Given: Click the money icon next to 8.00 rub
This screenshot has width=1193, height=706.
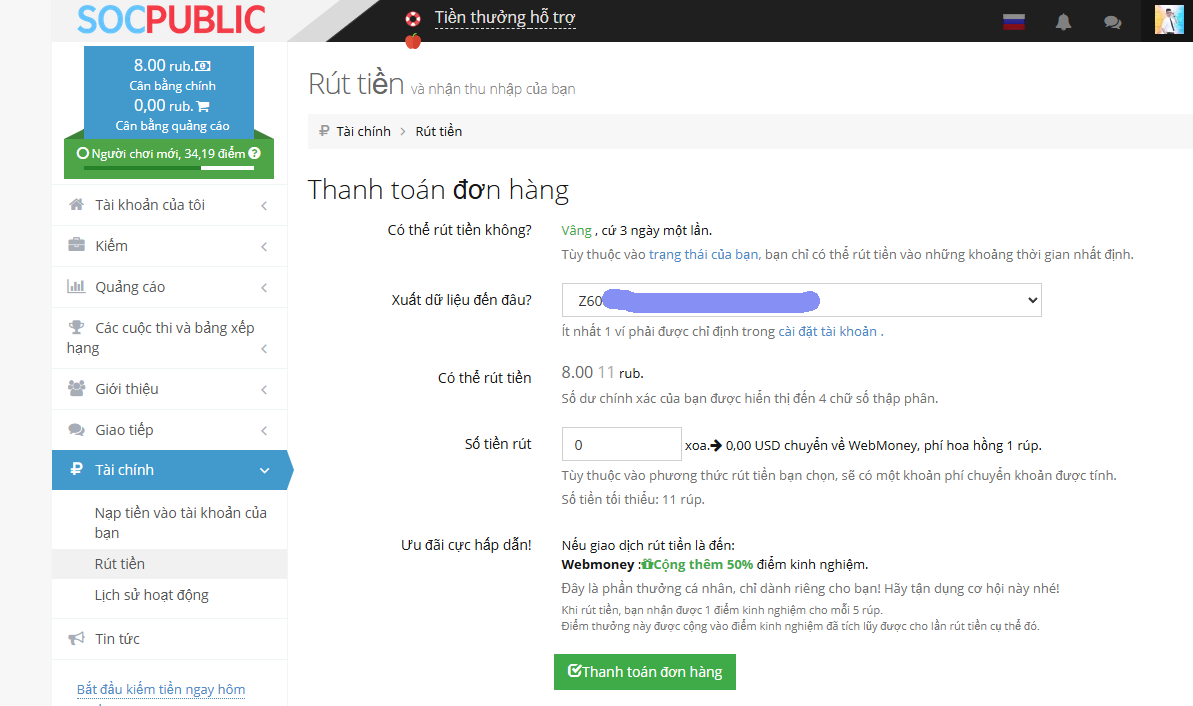Looking at the screenshot, I should 203,66.
